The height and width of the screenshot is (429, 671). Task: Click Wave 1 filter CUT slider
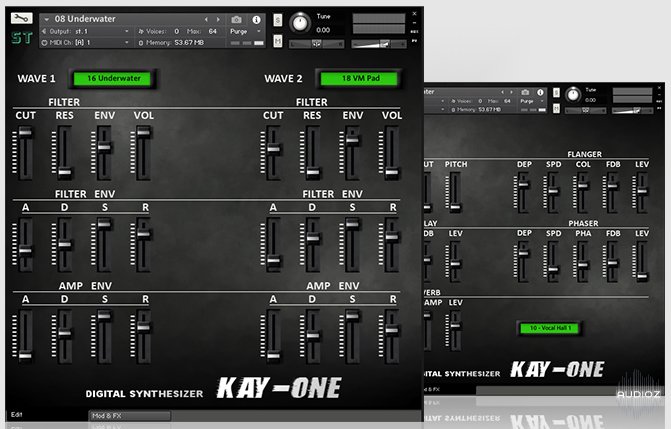(x=25, y=152)
